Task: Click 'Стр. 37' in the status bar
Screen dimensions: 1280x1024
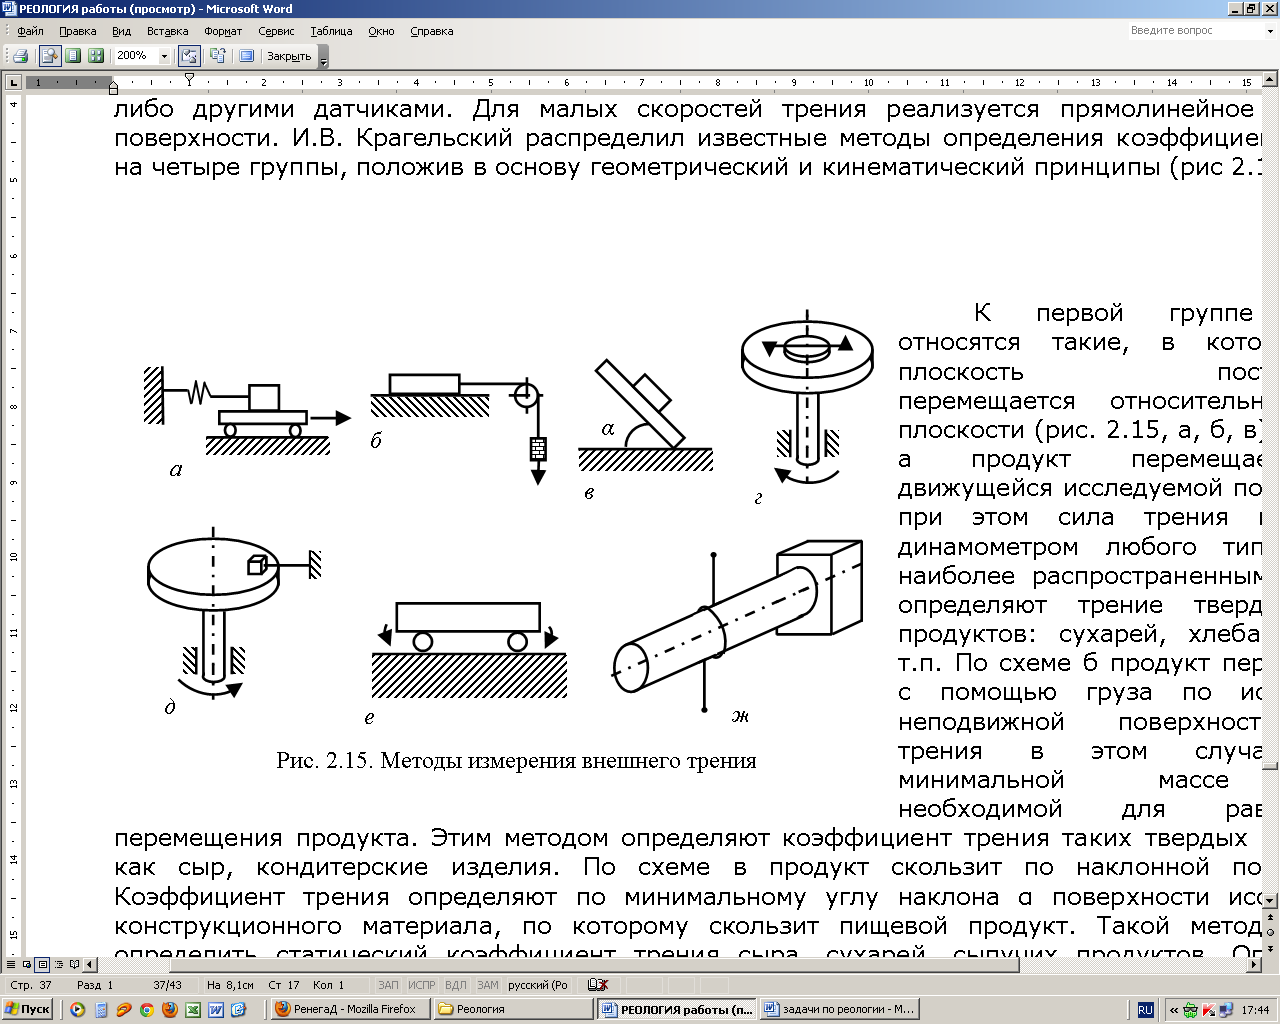Action: 31,985
